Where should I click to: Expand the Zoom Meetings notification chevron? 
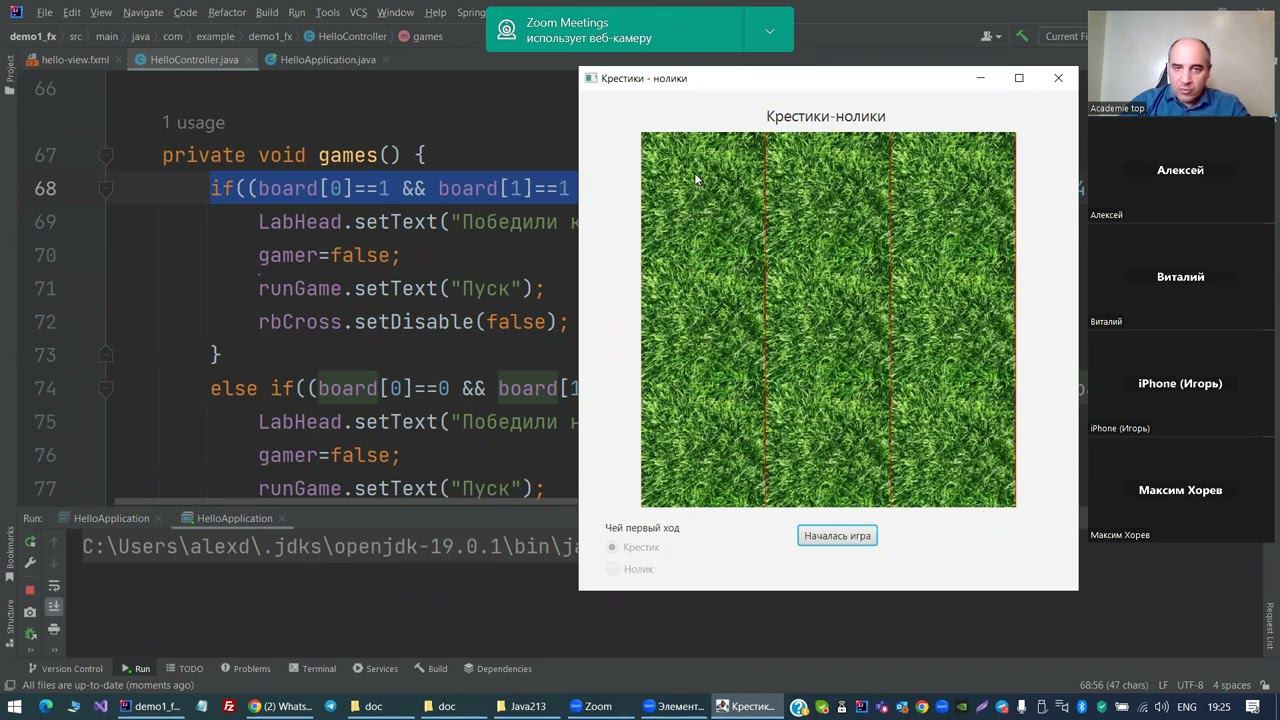[769, 31]
